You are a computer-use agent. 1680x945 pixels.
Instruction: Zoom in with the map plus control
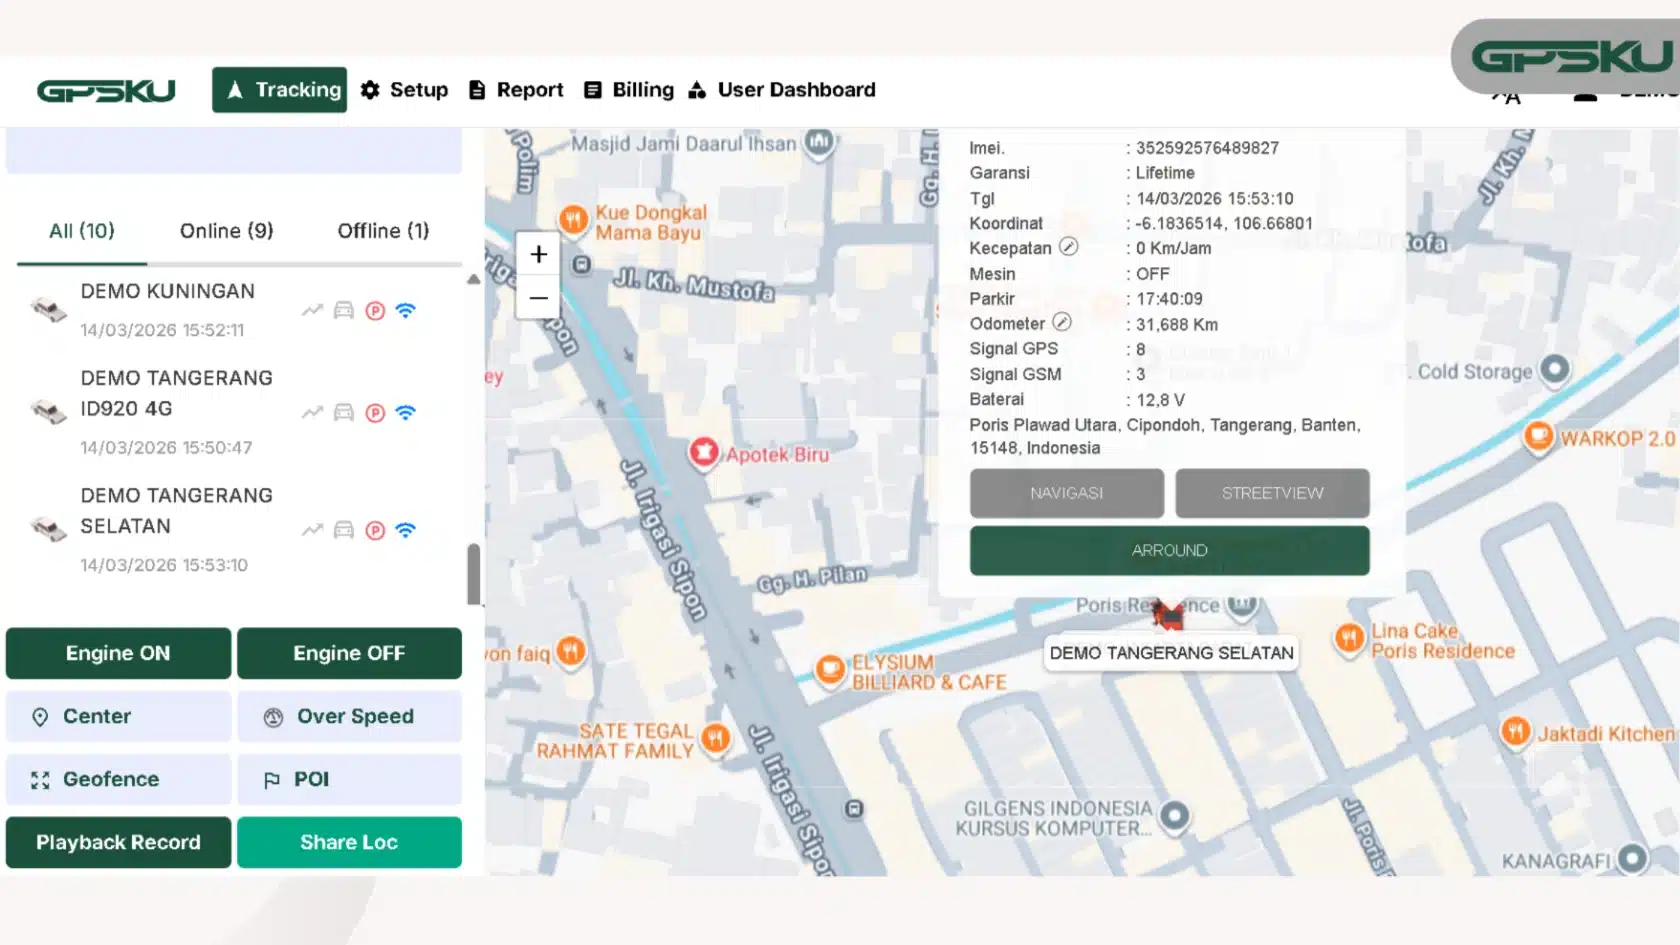(538, 253)
